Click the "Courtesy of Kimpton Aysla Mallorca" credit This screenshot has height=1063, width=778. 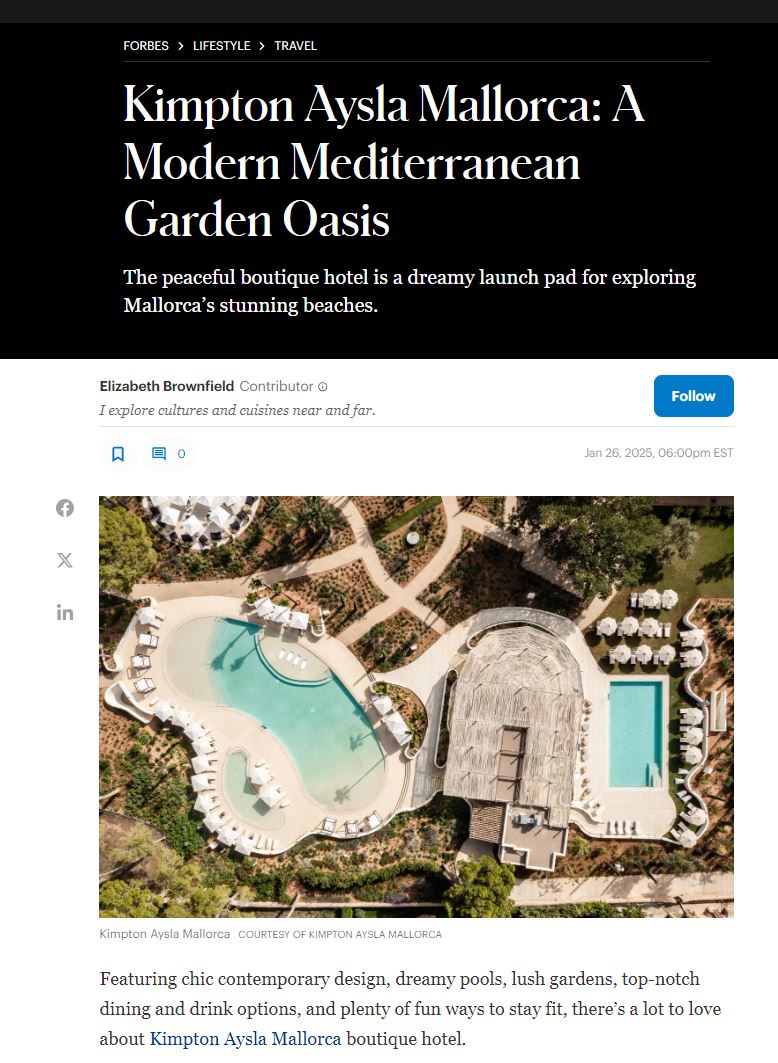click(x=339, y=934)
